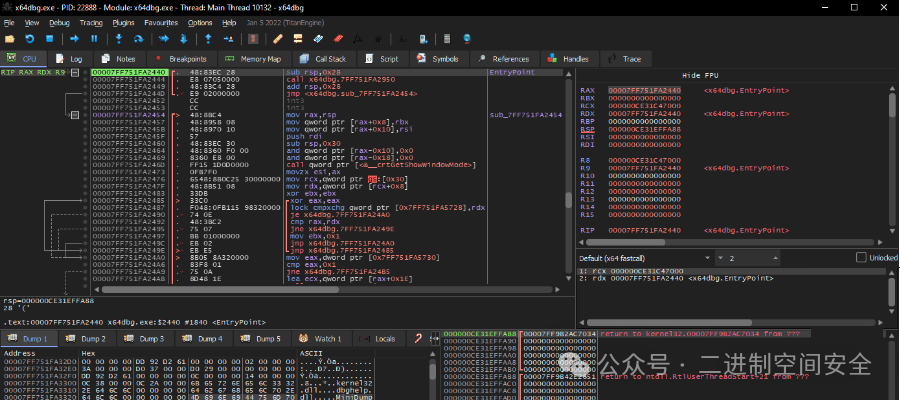This screenshot has height=400, width=900.
Task: Select the Dump 2 tab
Action: (x=92, y=339)
